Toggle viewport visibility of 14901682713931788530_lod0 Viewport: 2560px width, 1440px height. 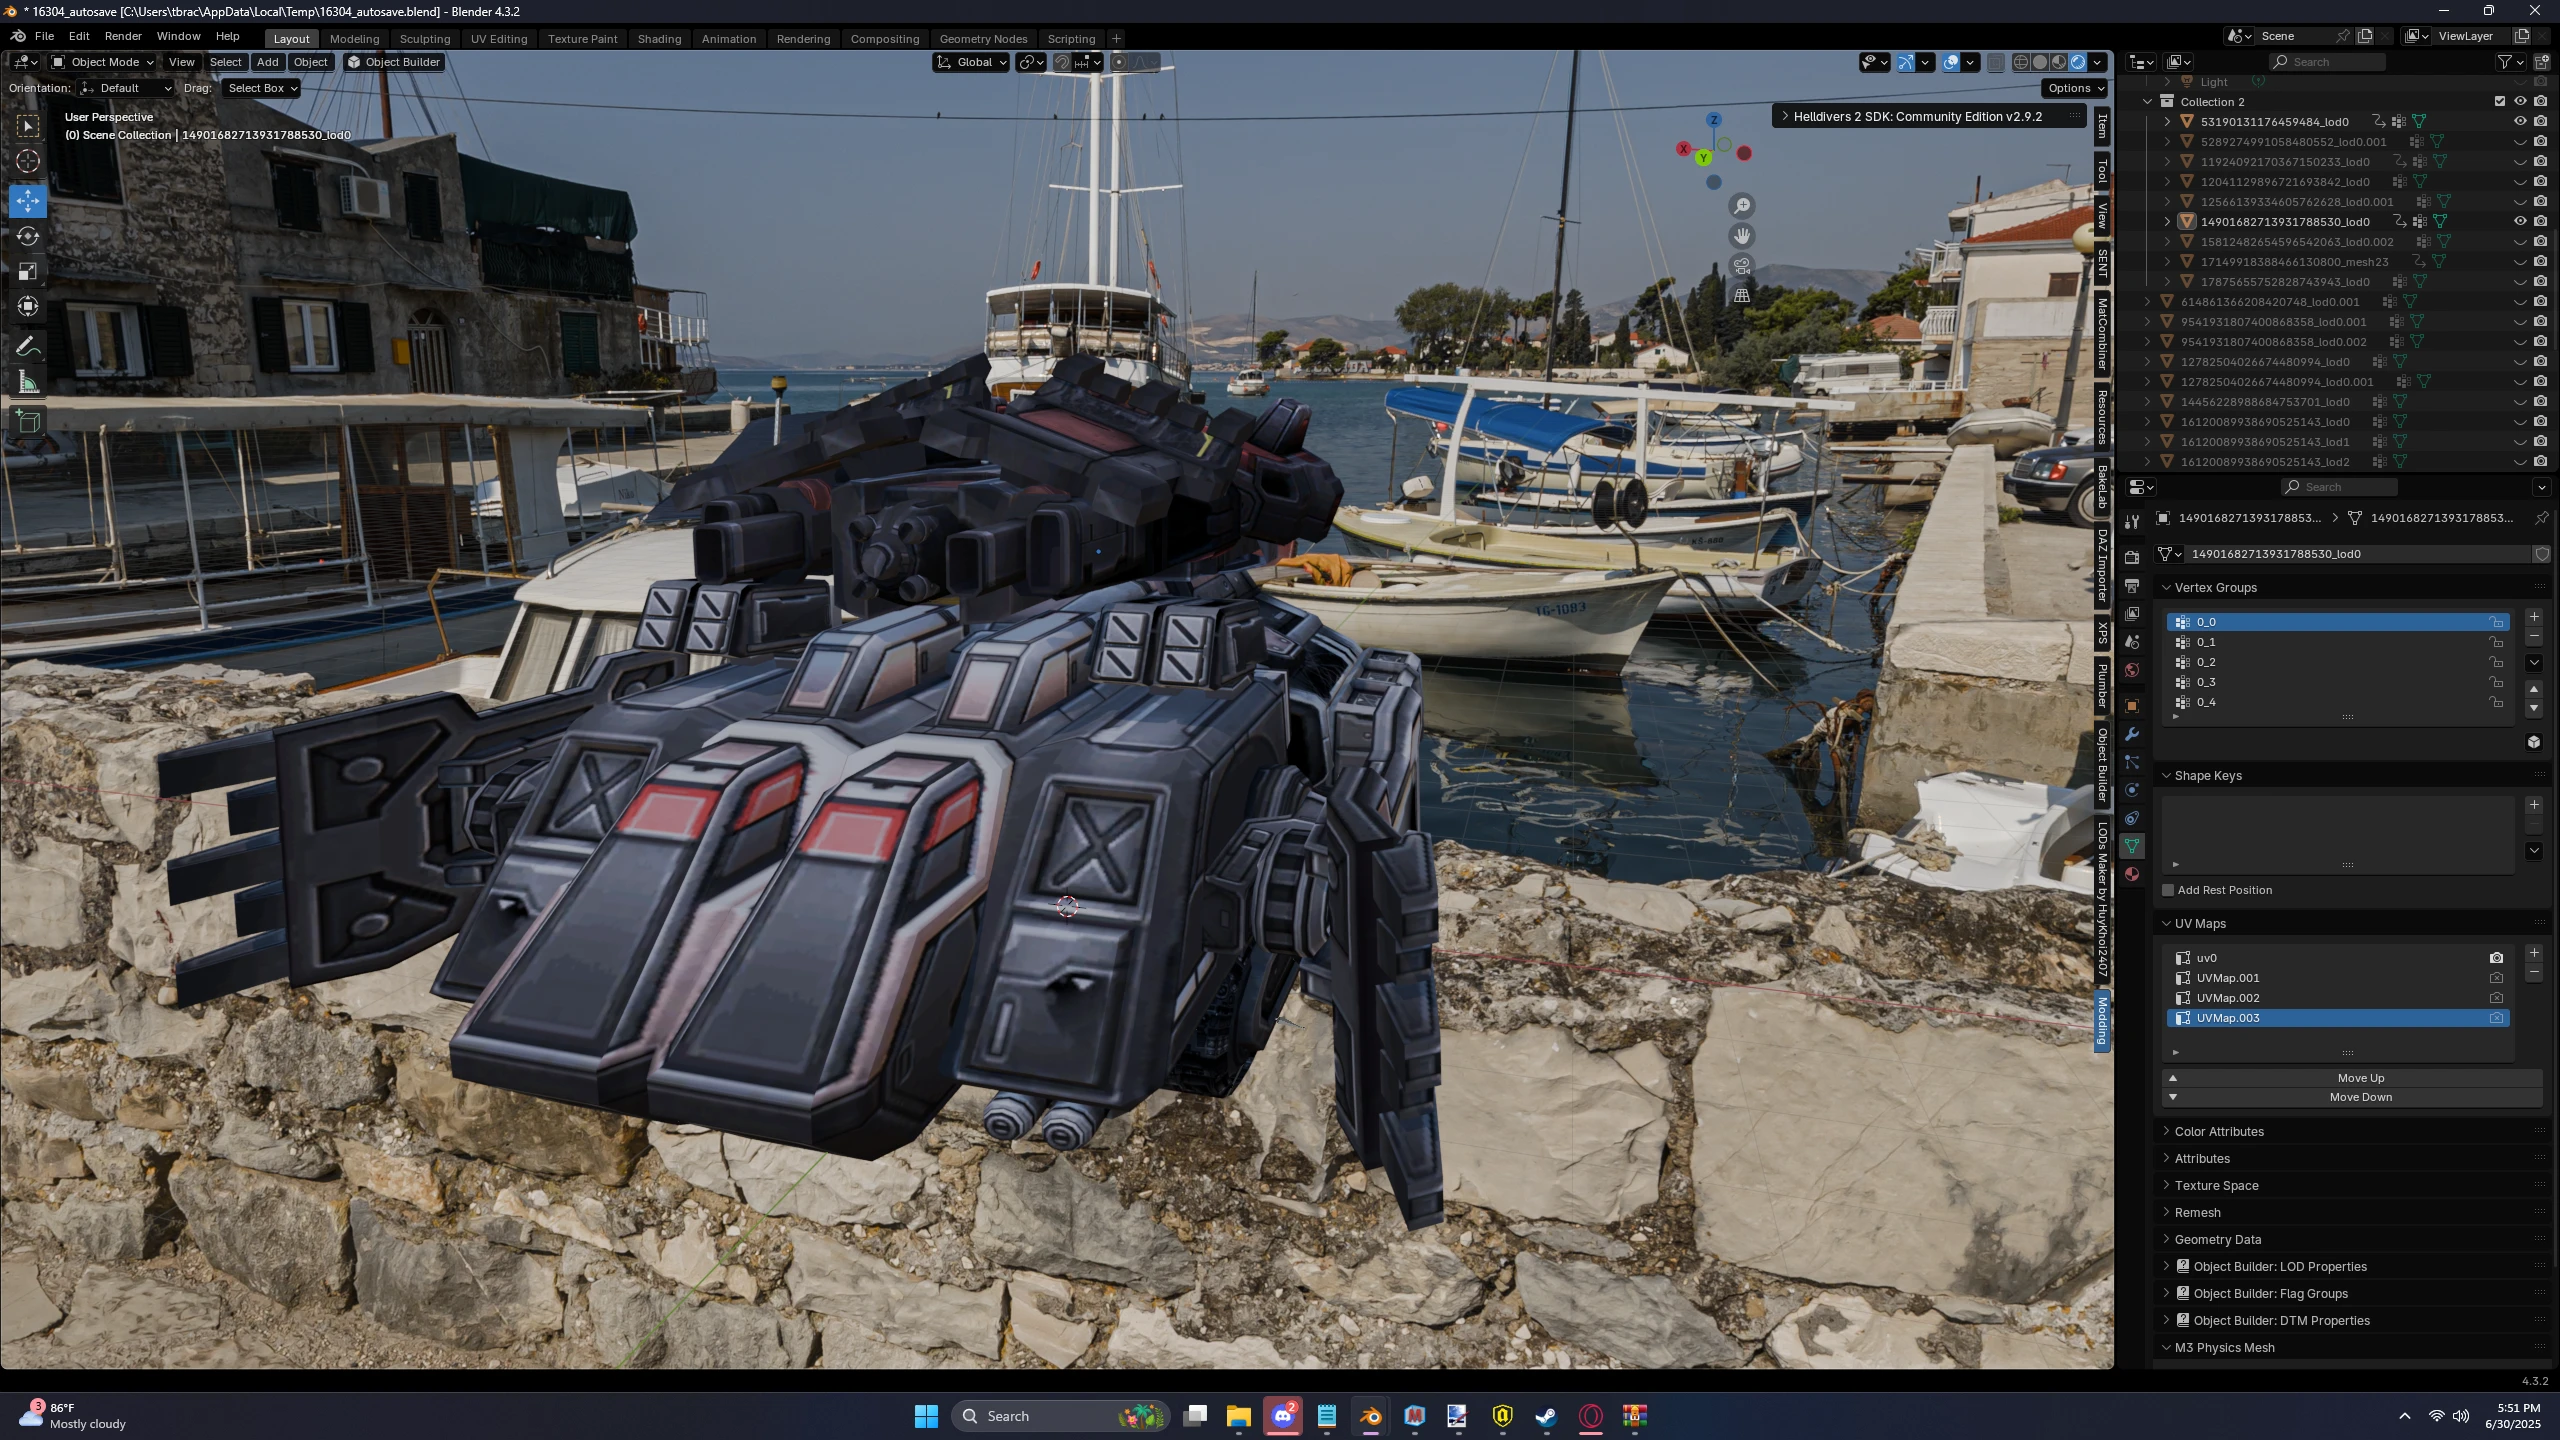[2520, 222]
